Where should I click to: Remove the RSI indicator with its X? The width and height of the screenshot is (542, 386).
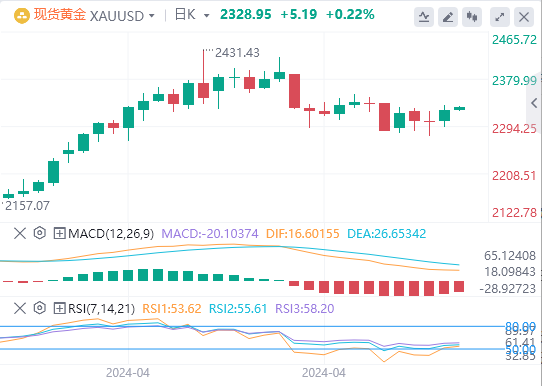20,308
